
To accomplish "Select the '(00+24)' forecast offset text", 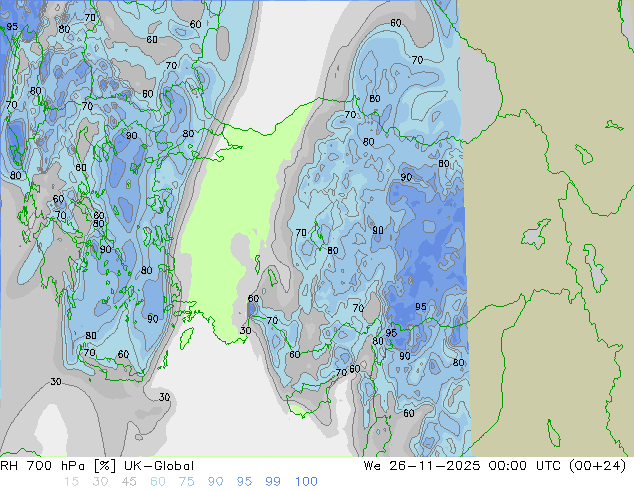I will pos(597,466).
